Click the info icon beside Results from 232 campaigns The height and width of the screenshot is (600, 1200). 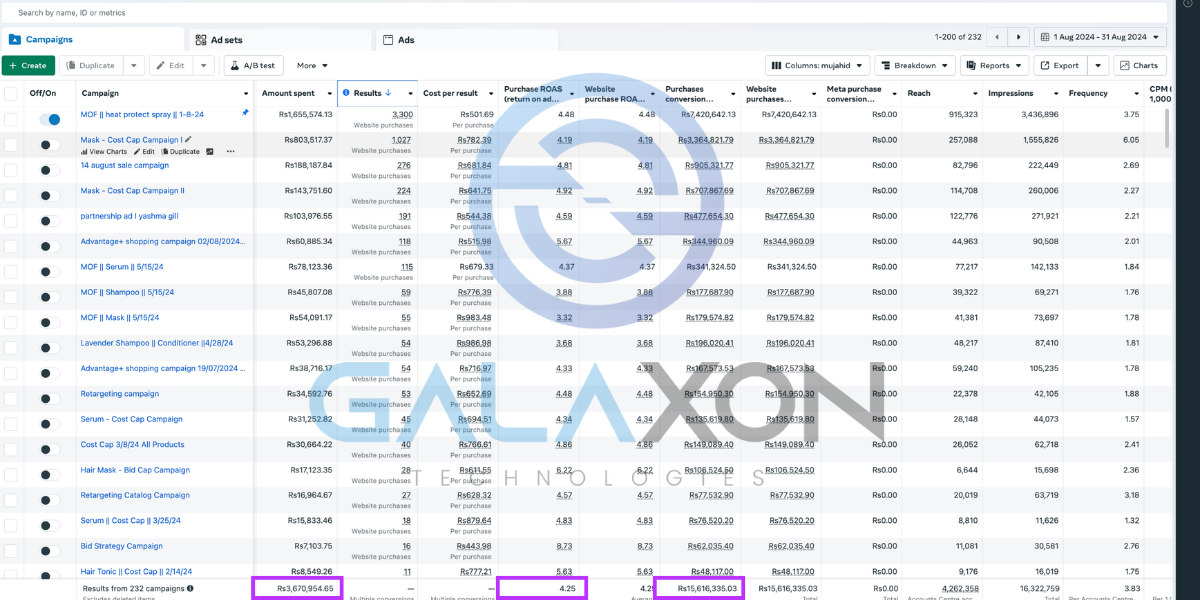(x=190, y=589)
